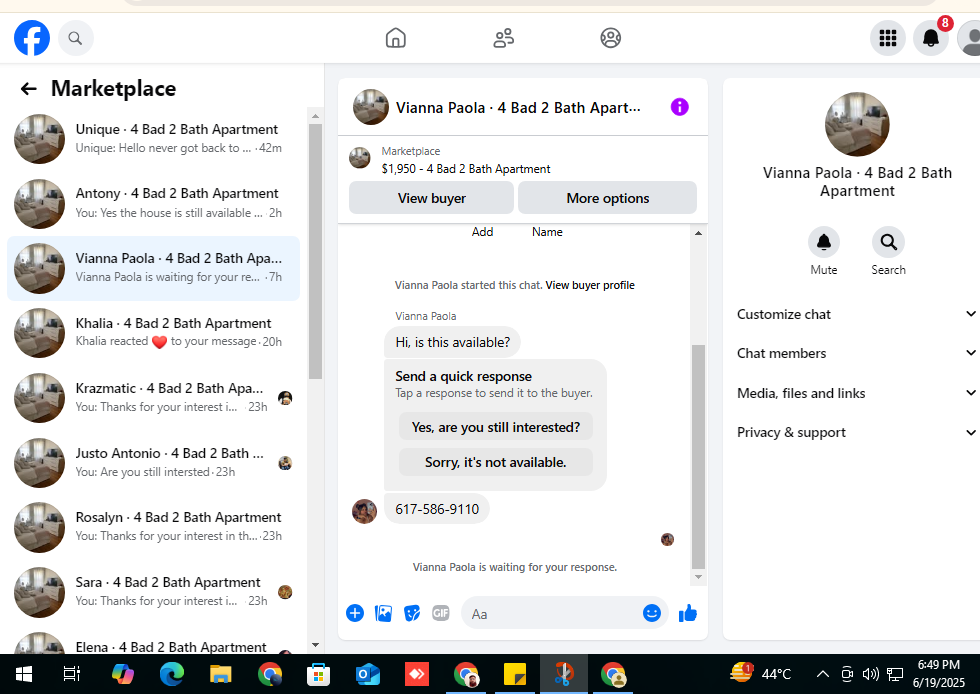Expand the Customize chat section
Viewport: 980px width, 694px height.
tap(856, 314)
